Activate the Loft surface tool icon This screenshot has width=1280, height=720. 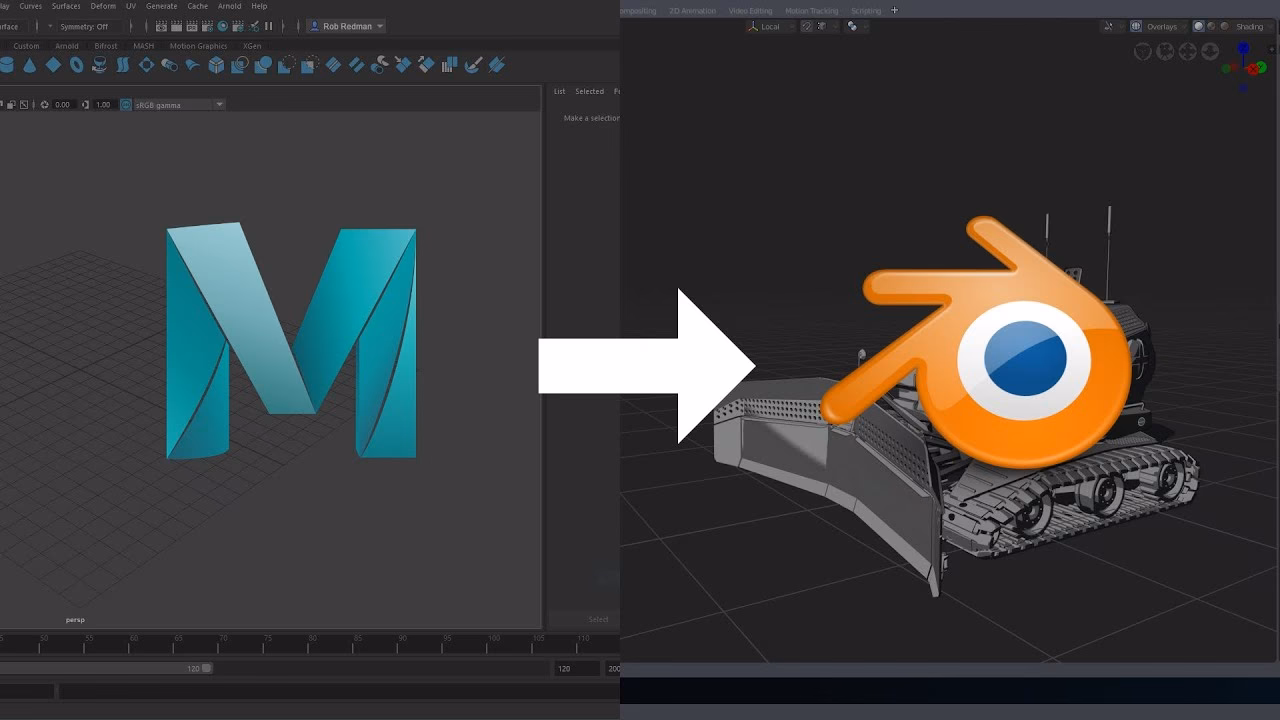(x=122, y=65)
